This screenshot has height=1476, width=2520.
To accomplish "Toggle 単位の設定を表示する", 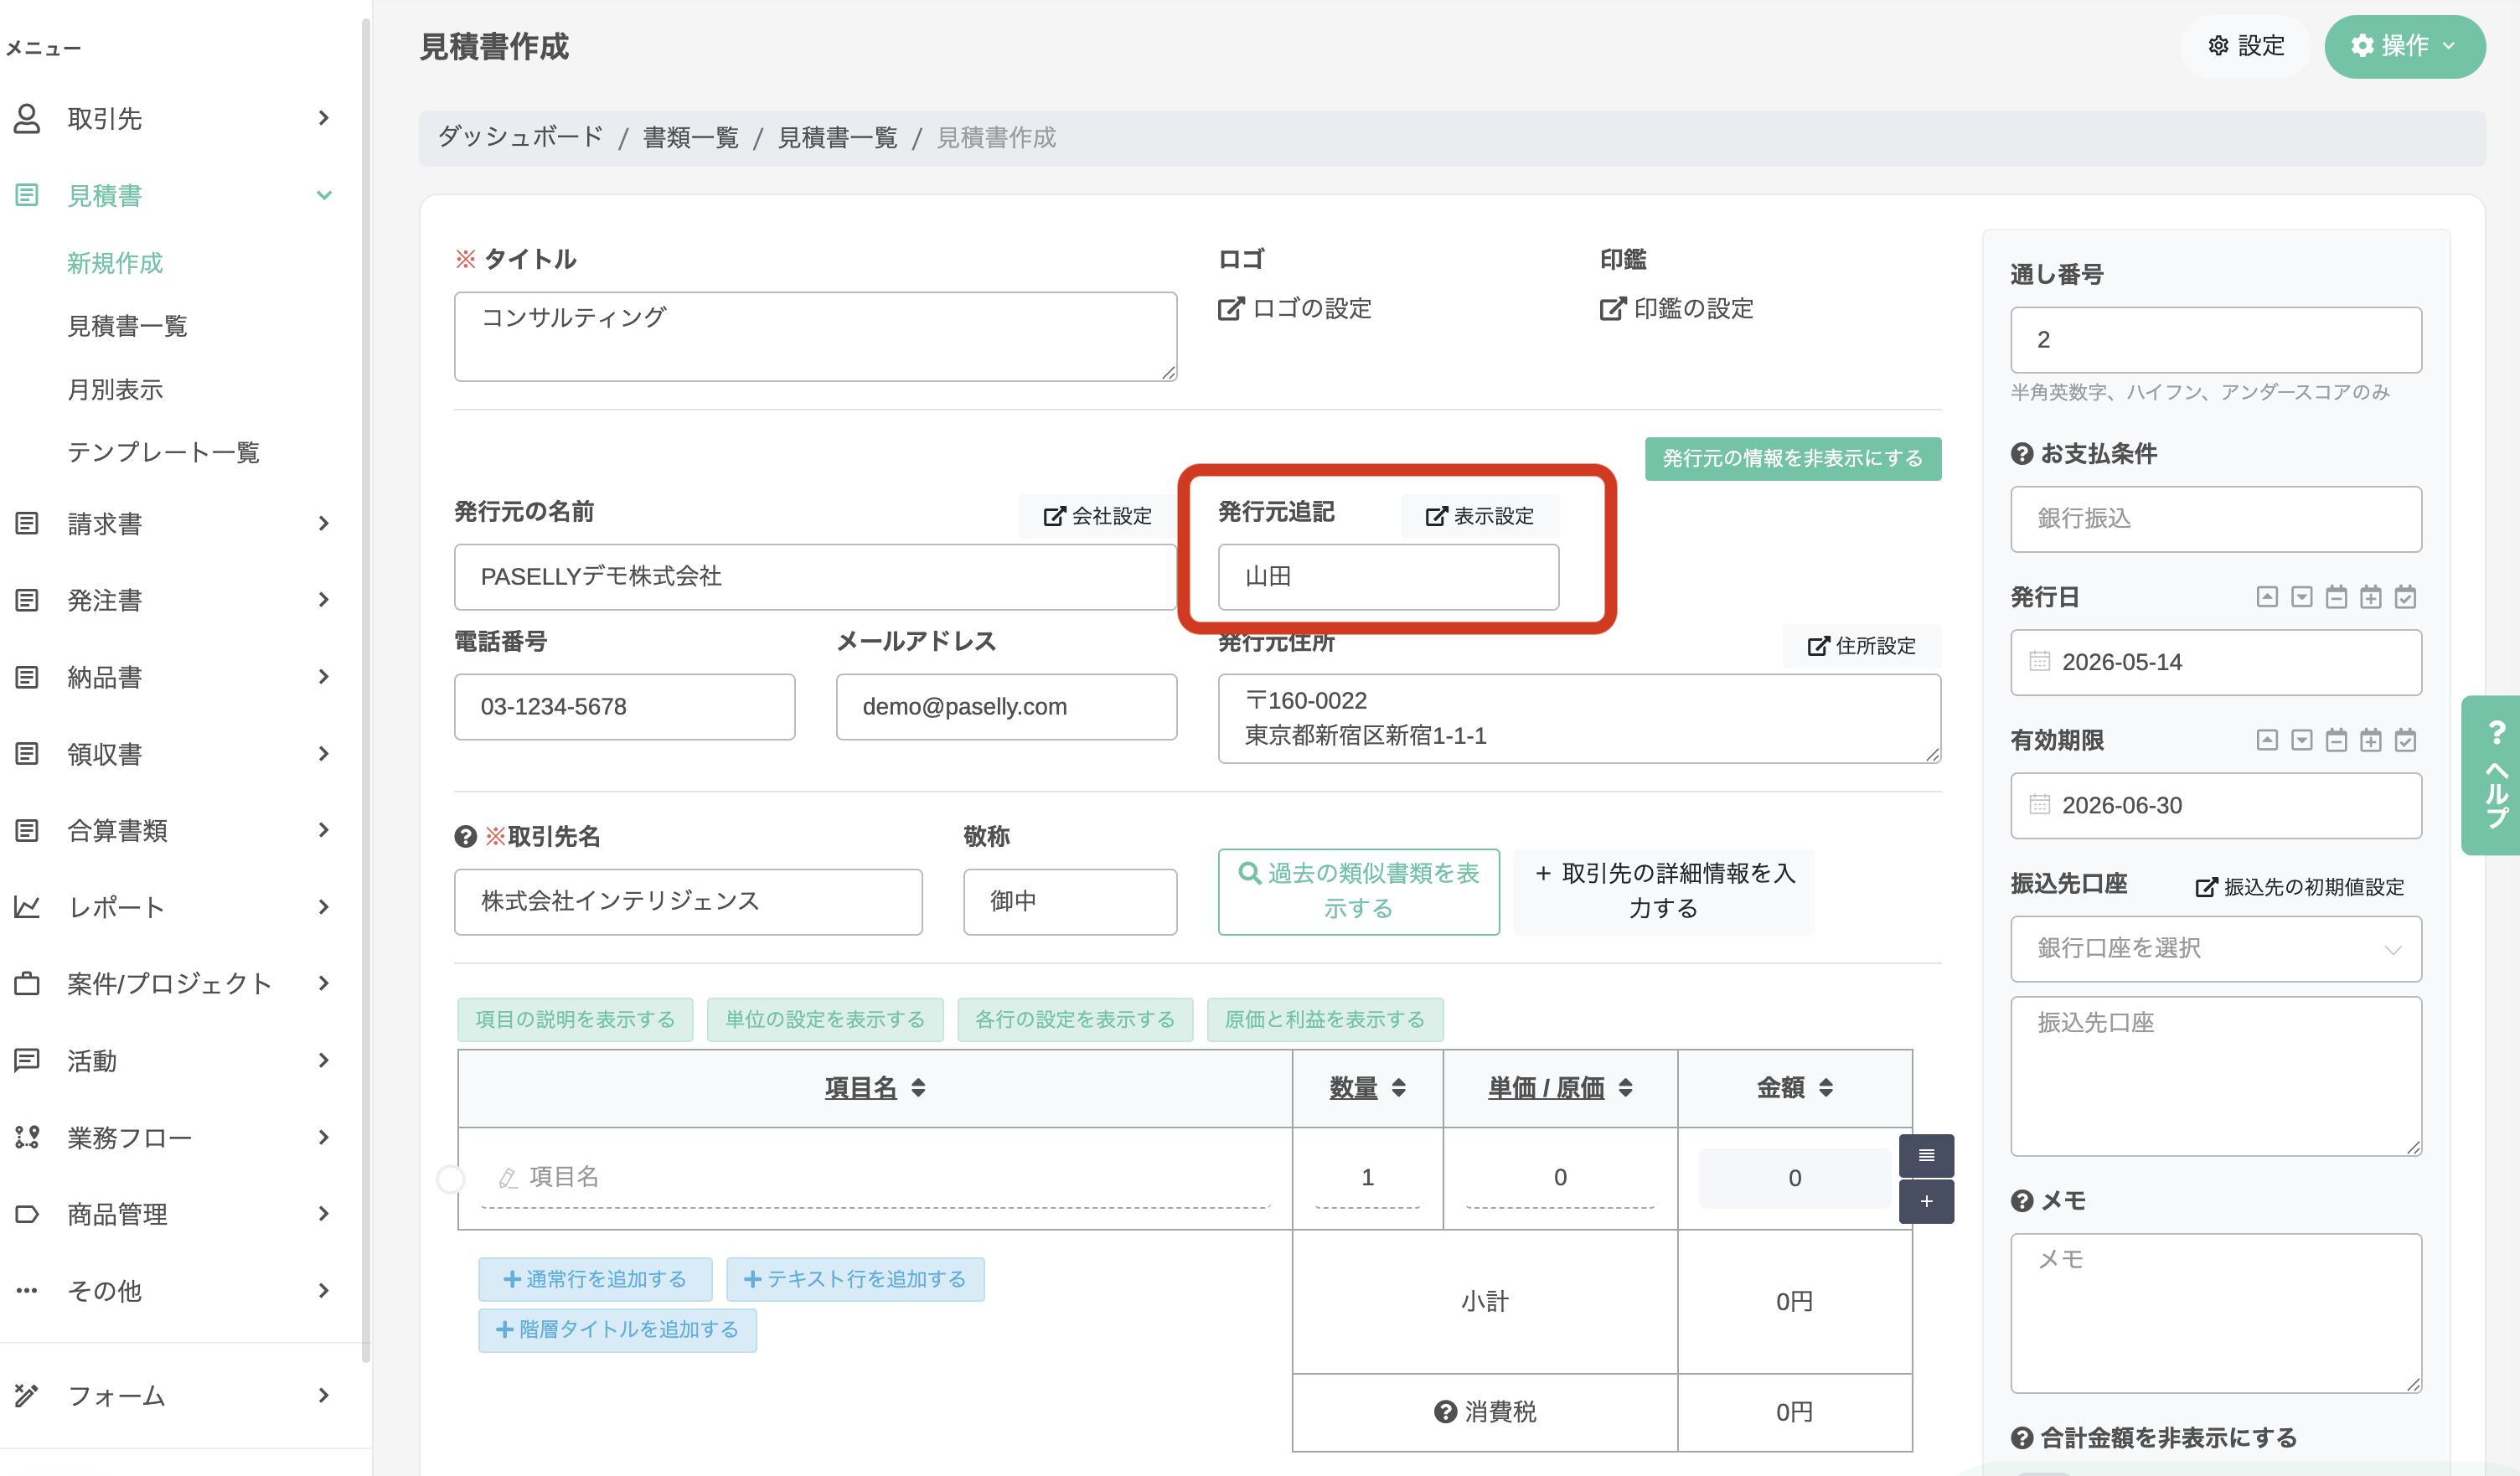I will (x=825, y=1019).
